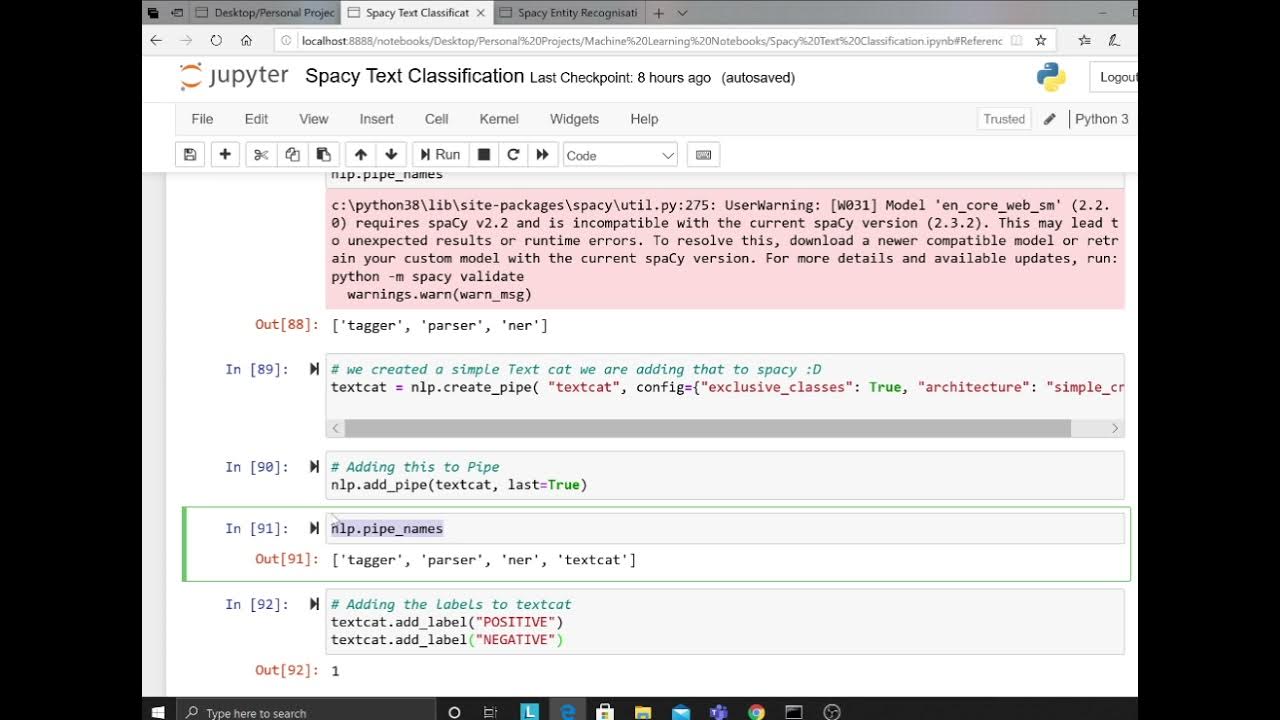This screenshot has width=1280, height=720.
Task: Click the pencil edit-mode indicator
Action: (1049, 119)
